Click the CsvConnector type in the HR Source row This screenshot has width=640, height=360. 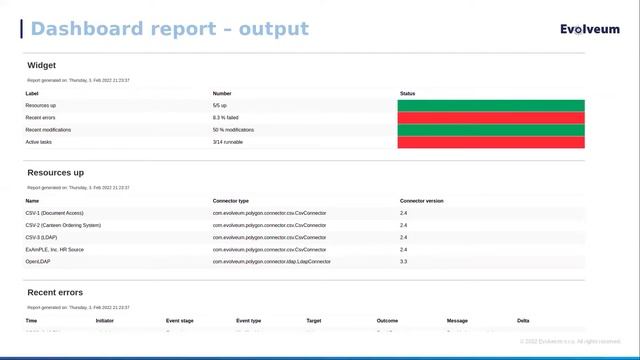[x=269, y=249]
